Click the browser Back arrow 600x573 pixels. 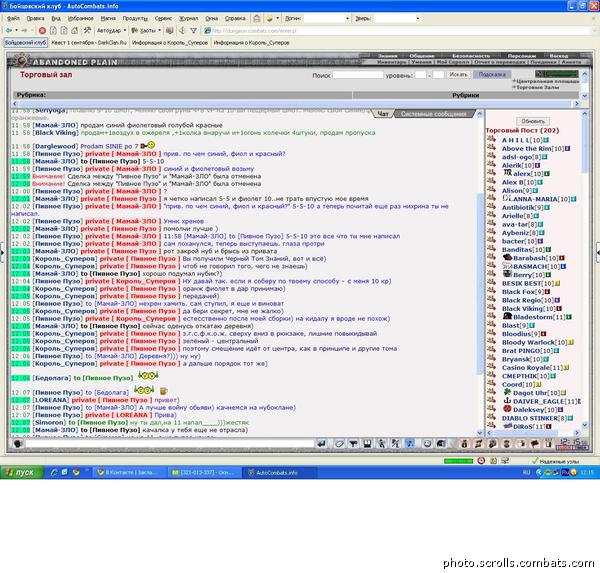tap(9, 30)
